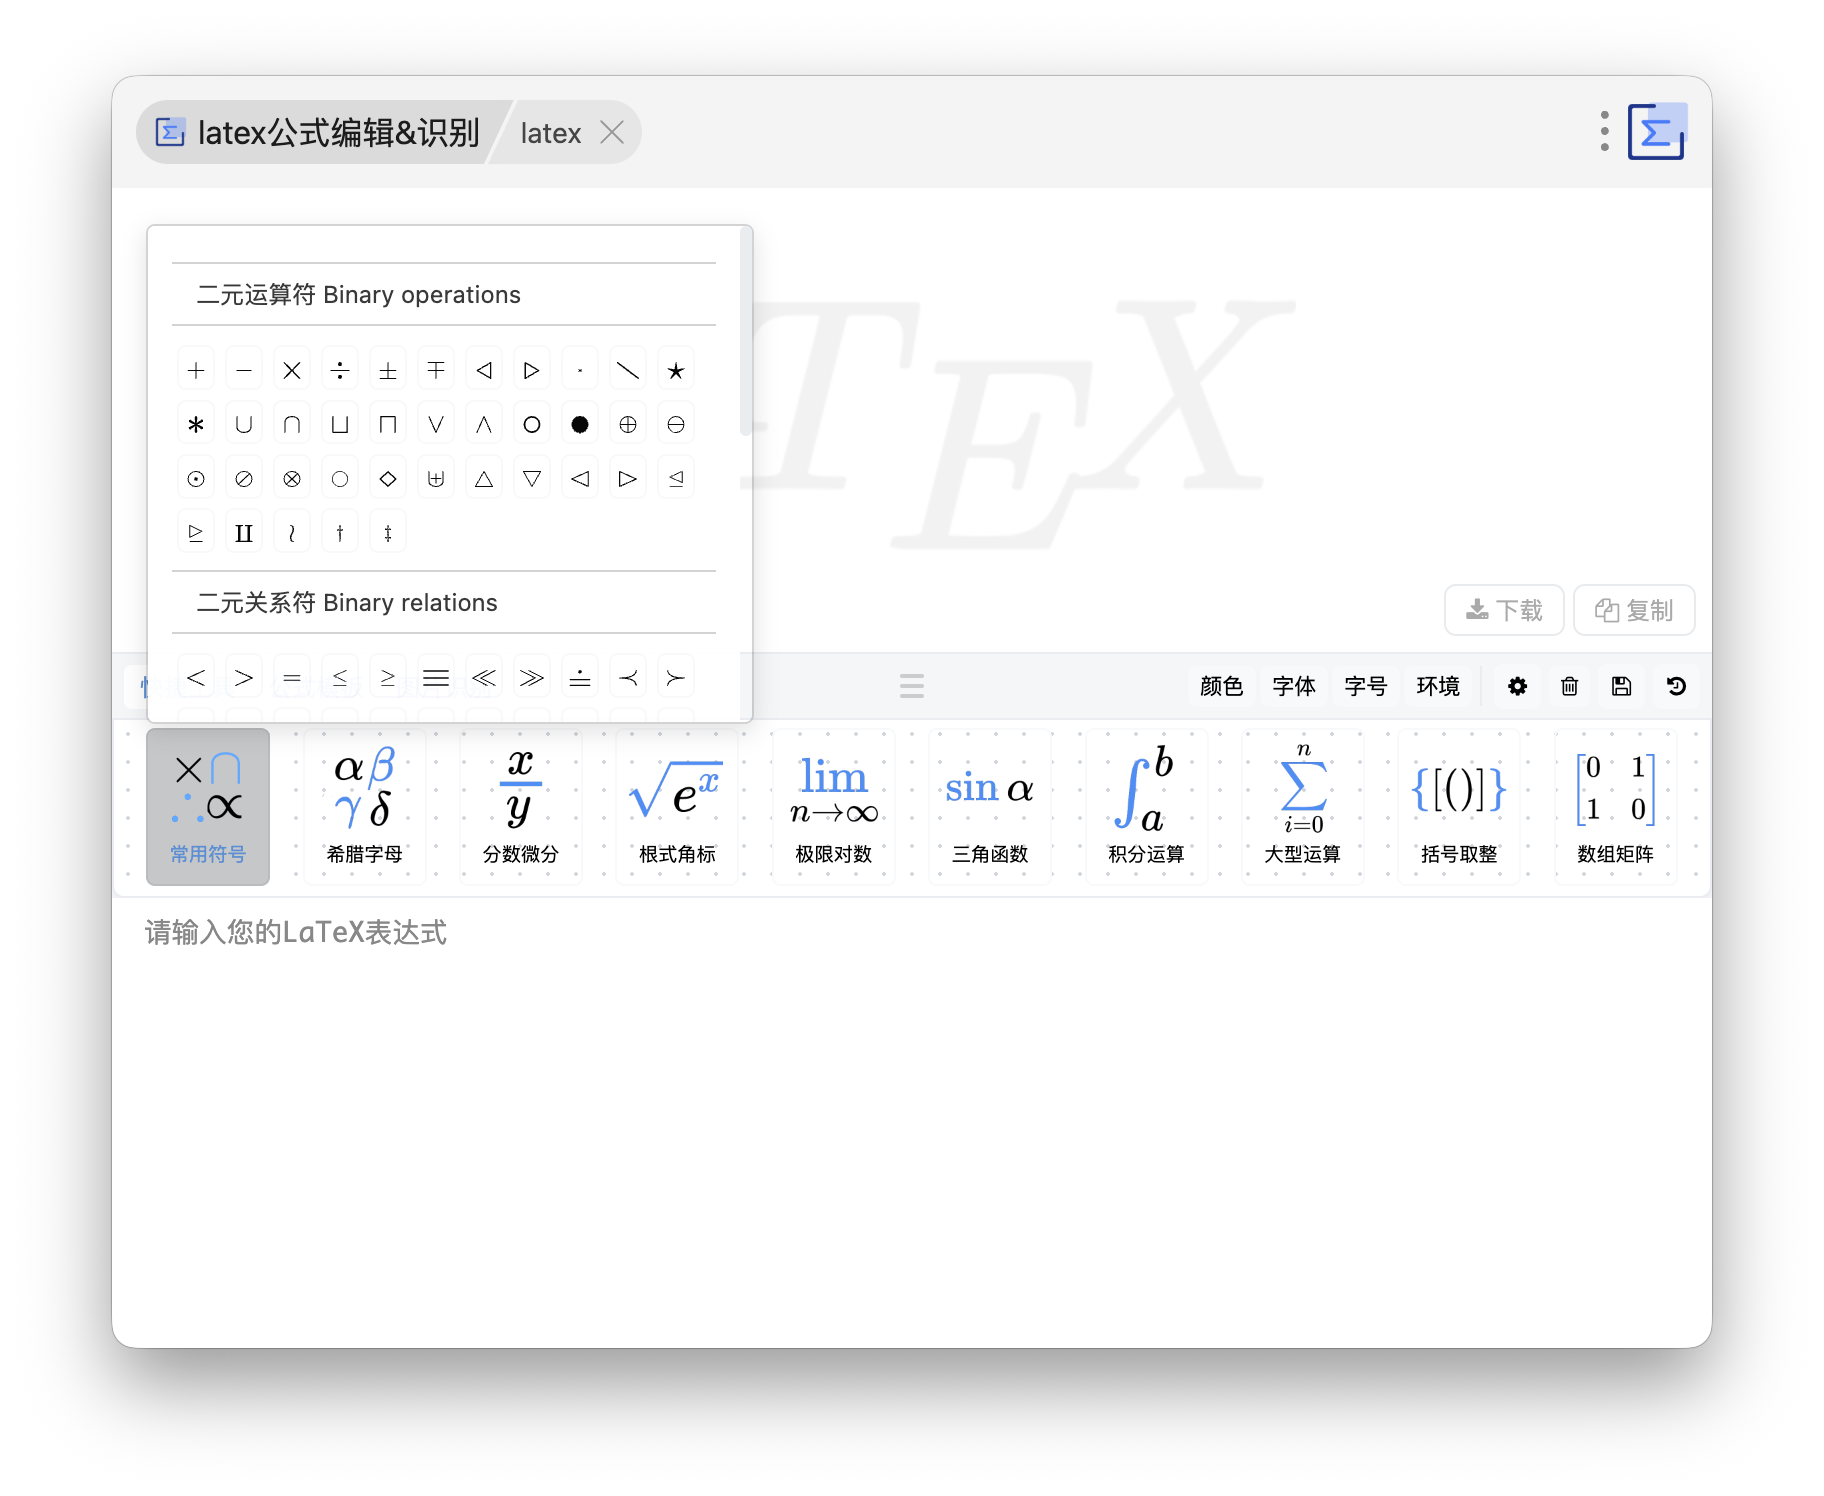The image size is (1824, 1496).
Task: Open the 环境 environment dropdown
Action: [1438, 686]
